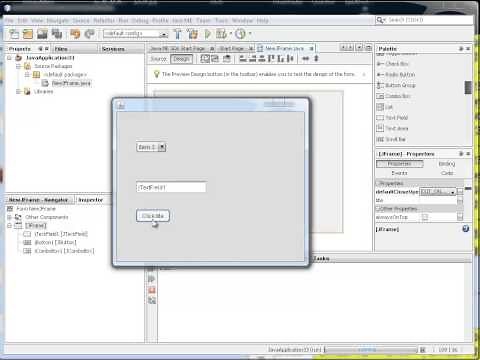Collapse the JavaApplication project node
The image size is (480, 360).
[9, 58]
